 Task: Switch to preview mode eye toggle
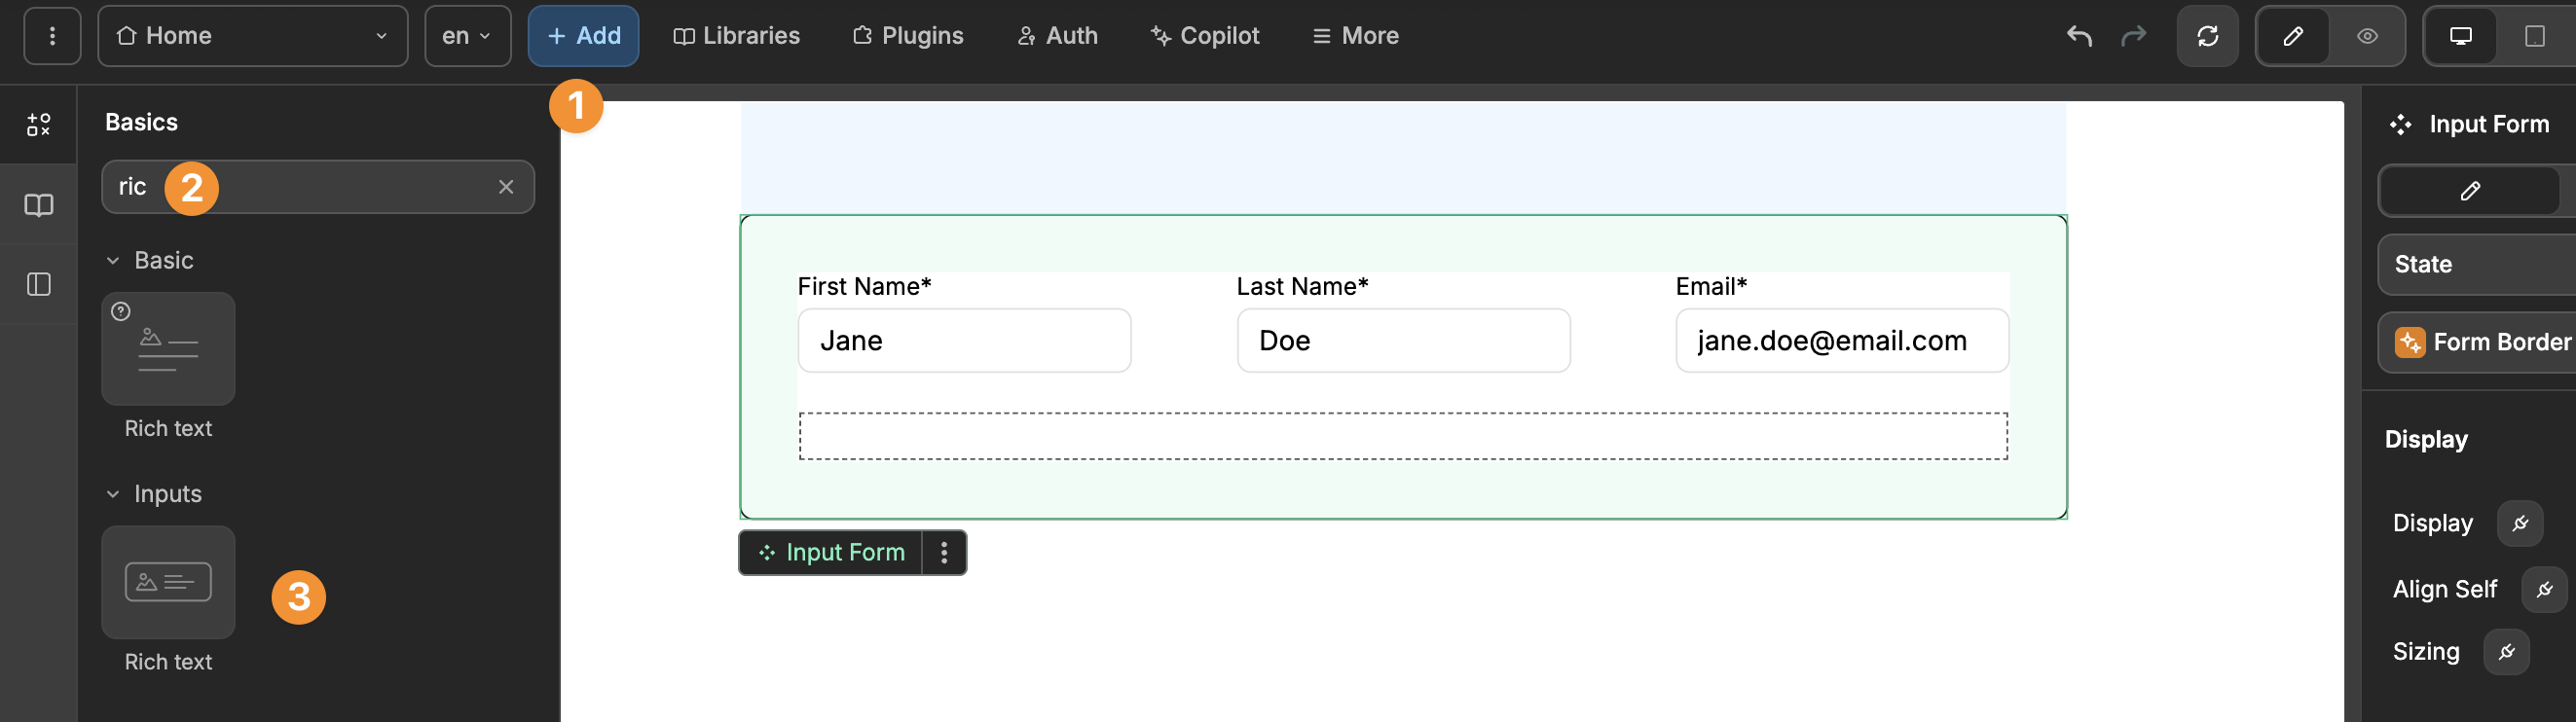coord(2366,36)
